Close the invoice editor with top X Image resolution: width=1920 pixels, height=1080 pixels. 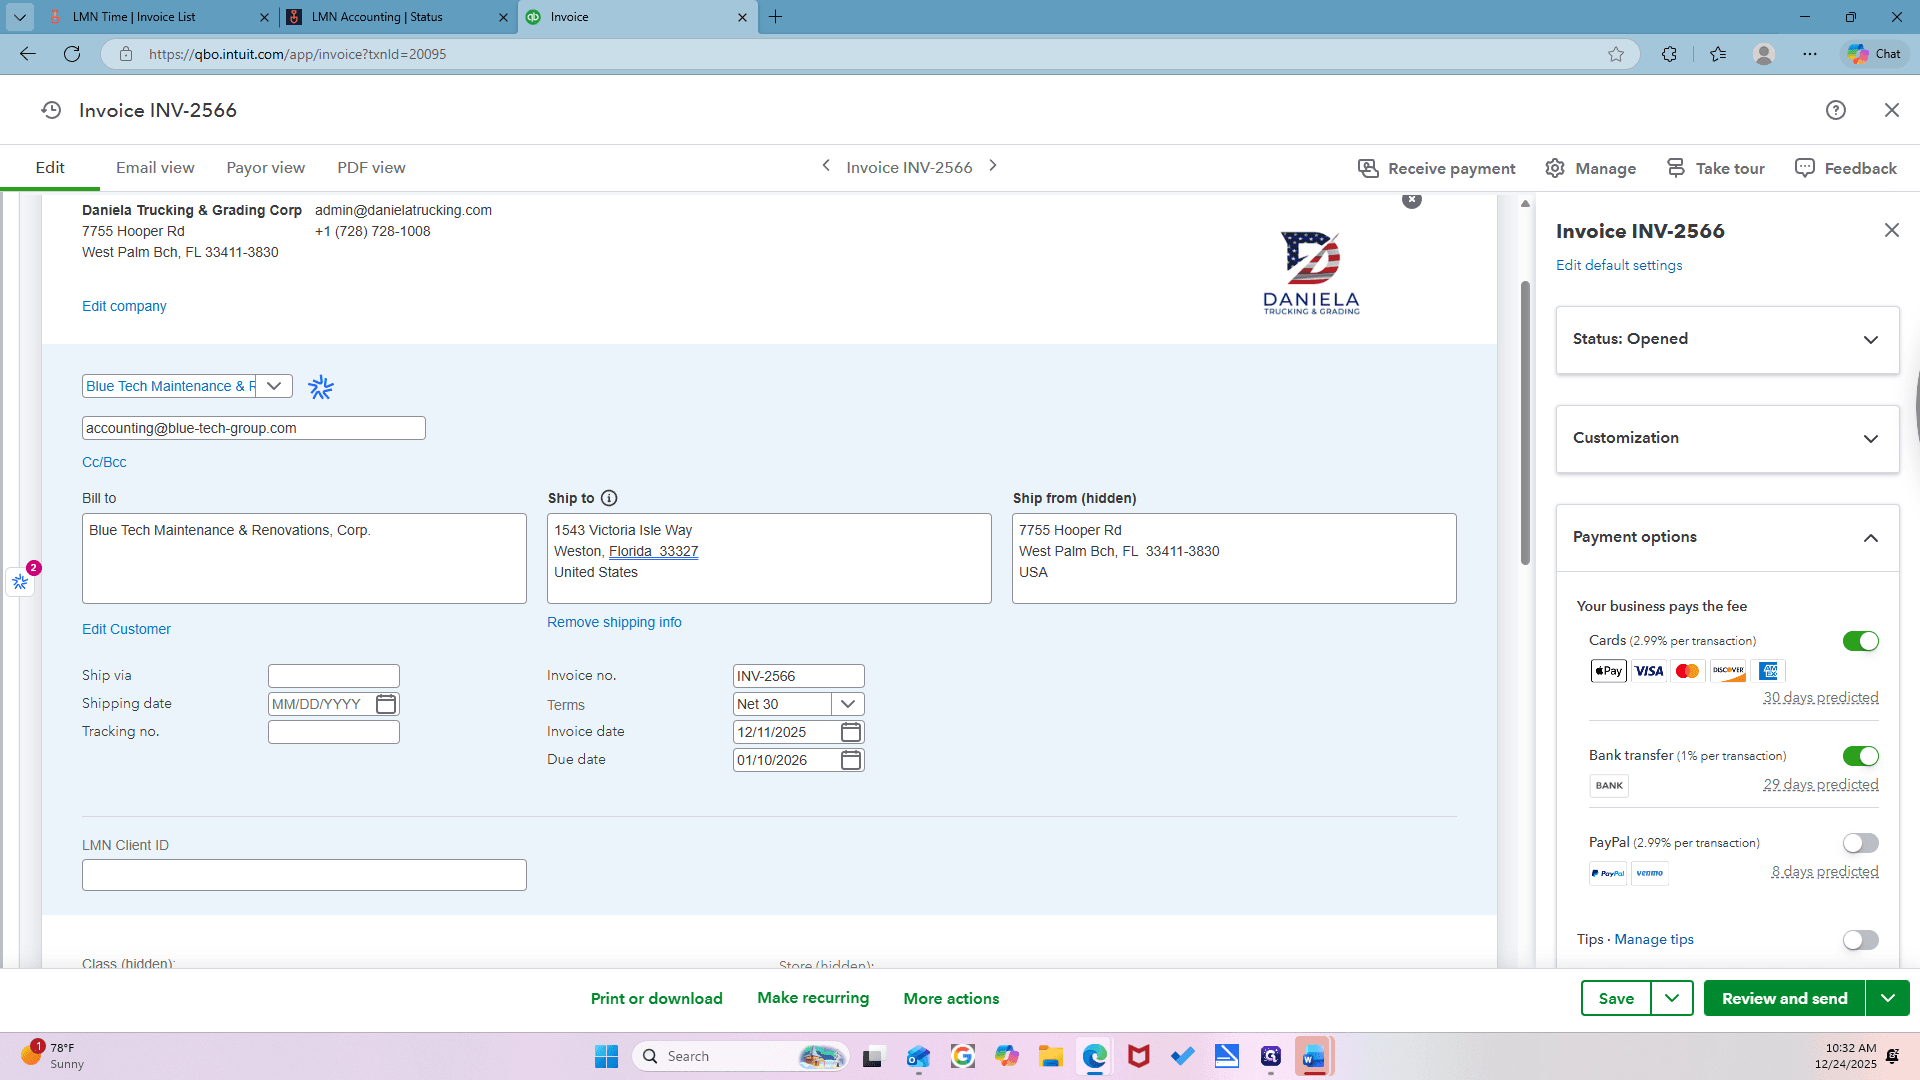pos(1892,110)
